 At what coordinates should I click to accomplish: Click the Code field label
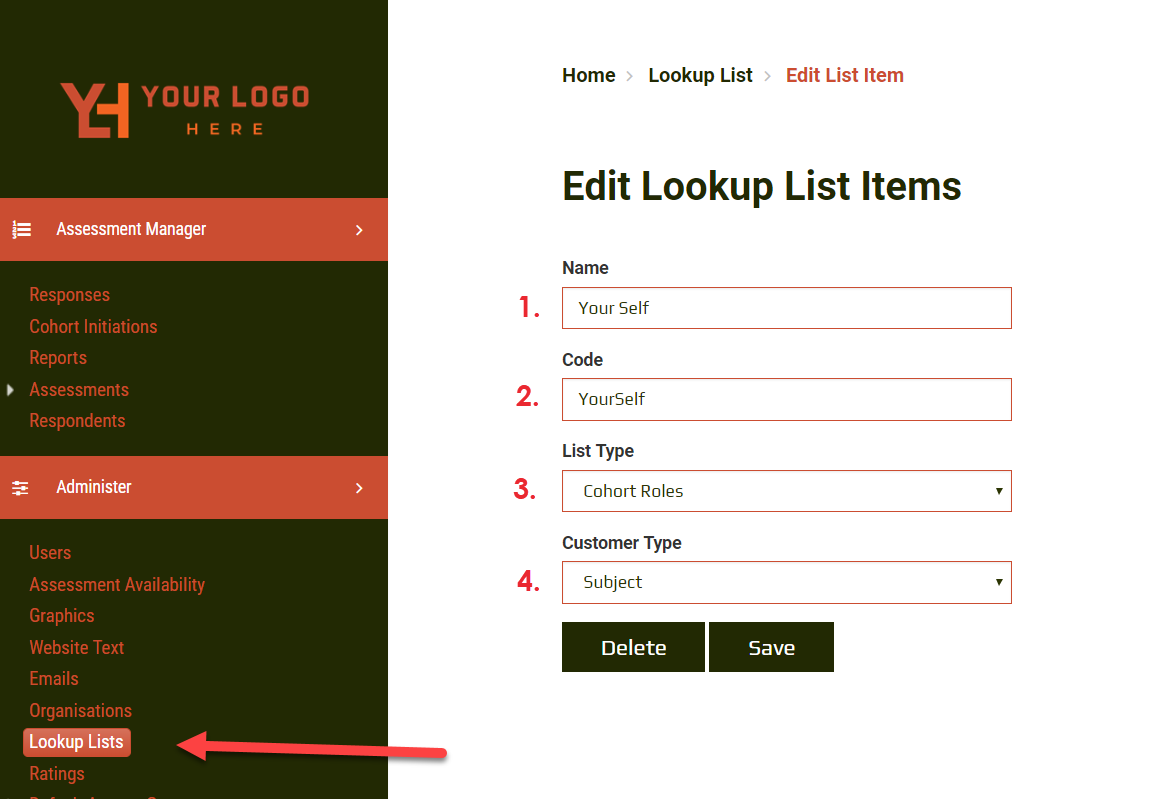(x=582, y=360)
